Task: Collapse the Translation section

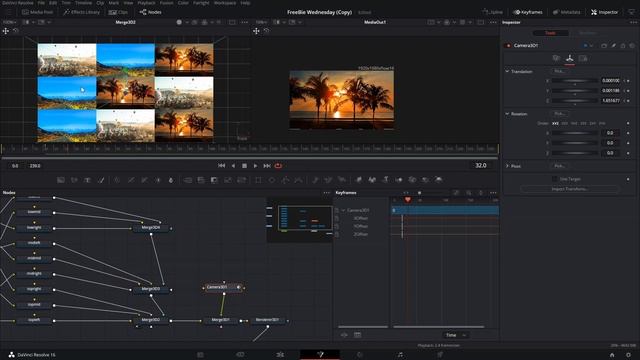Action: point(507,71)
